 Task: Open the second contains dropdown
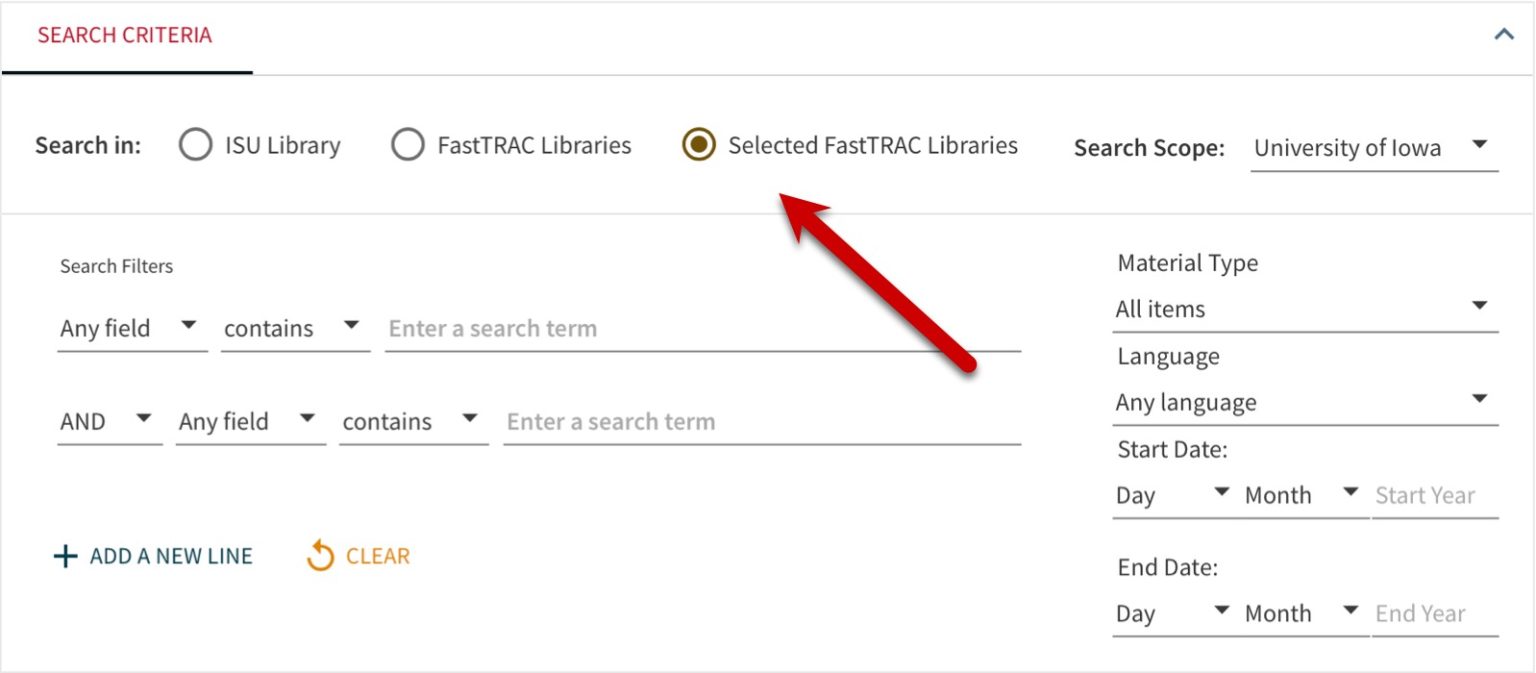(x=412, y=421)
